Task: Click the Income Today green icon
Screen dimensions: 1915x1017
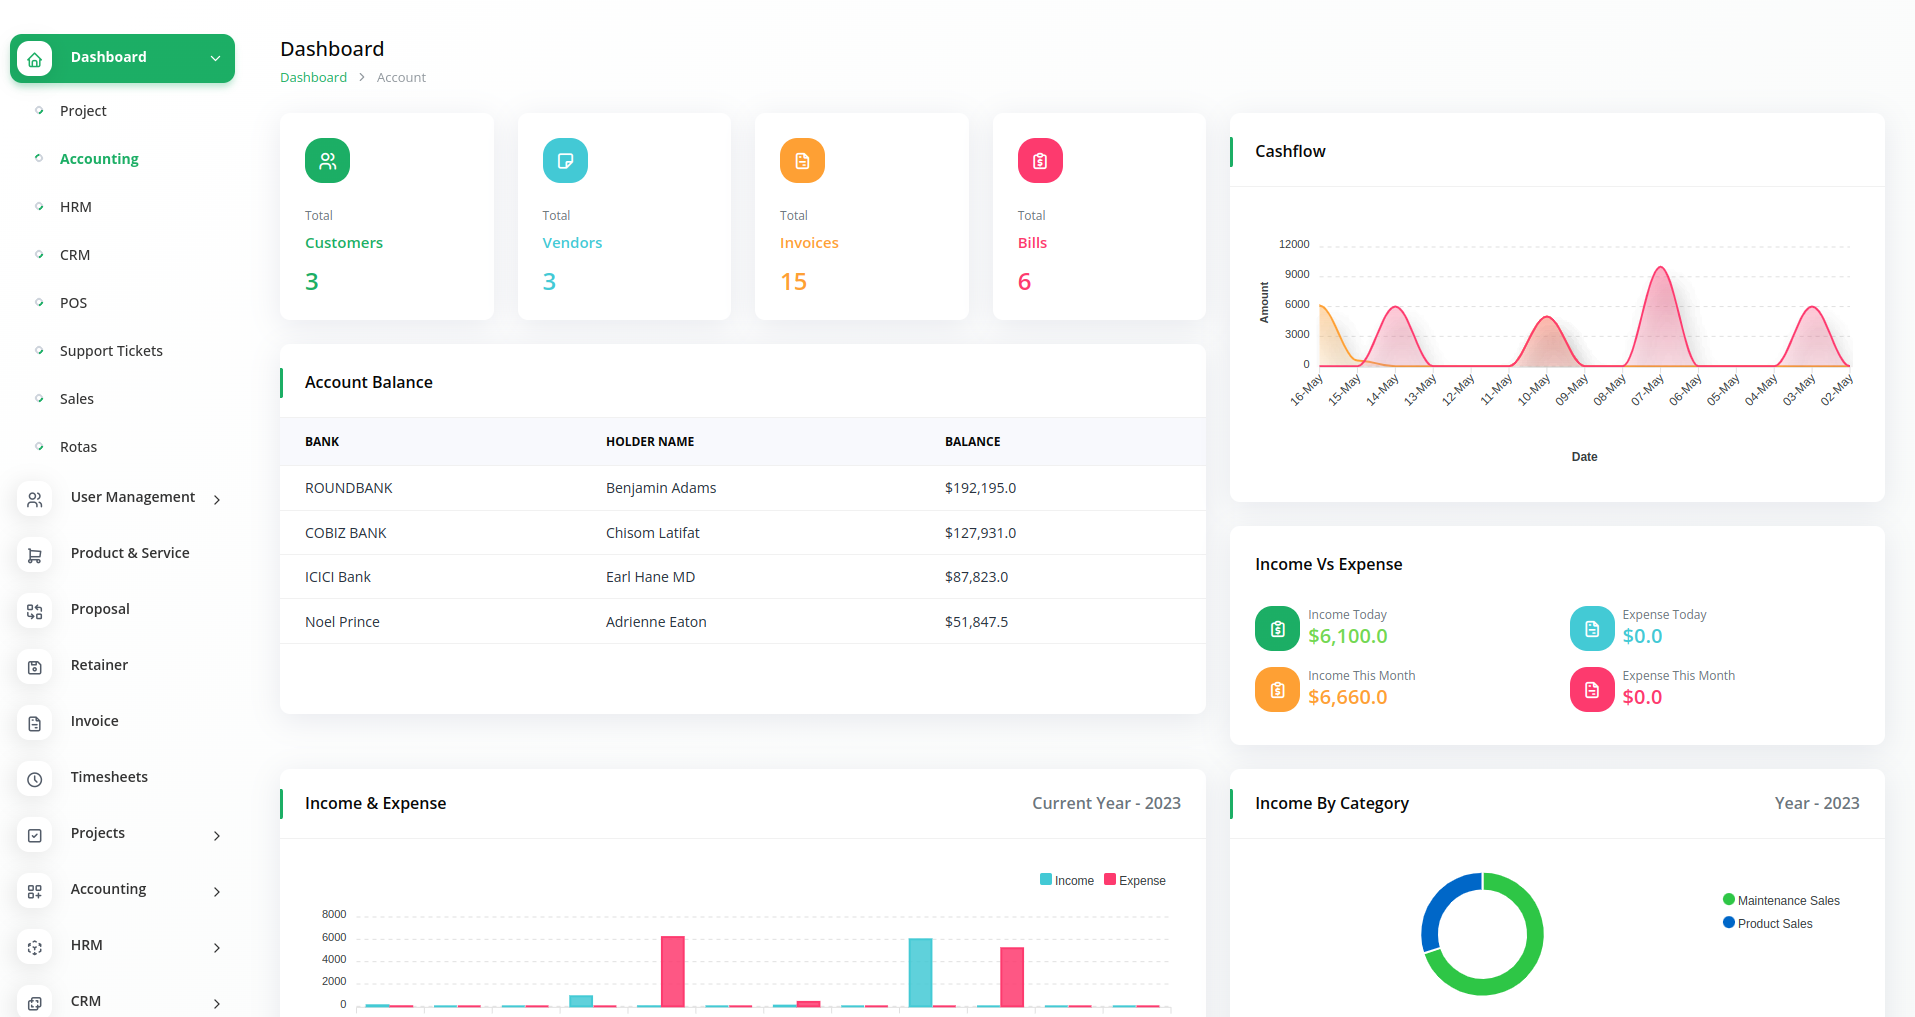Action: (x=1277, y=629)
